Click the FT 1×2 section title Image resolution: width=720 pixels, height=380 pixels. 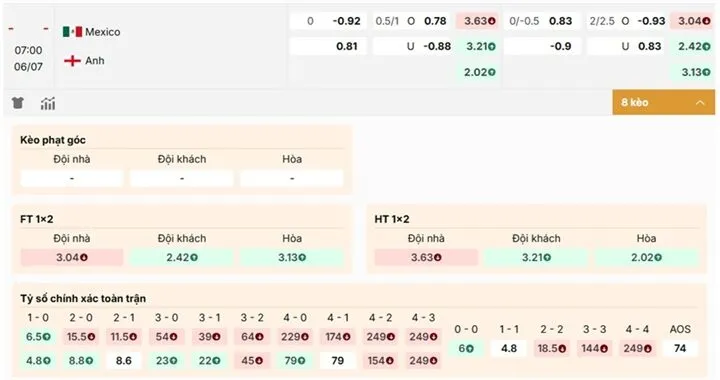[x=37, y=219]
